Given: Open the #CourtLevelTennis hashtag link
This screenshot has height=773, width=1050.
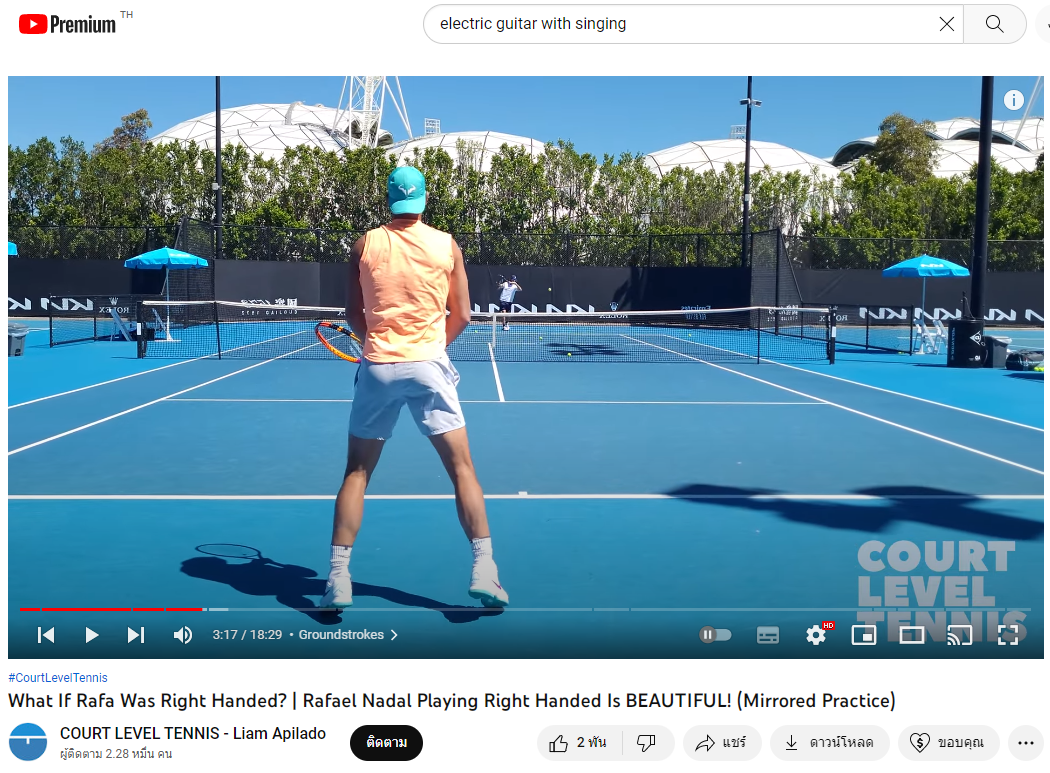Looking at the screenshot, I should point(58,677).
